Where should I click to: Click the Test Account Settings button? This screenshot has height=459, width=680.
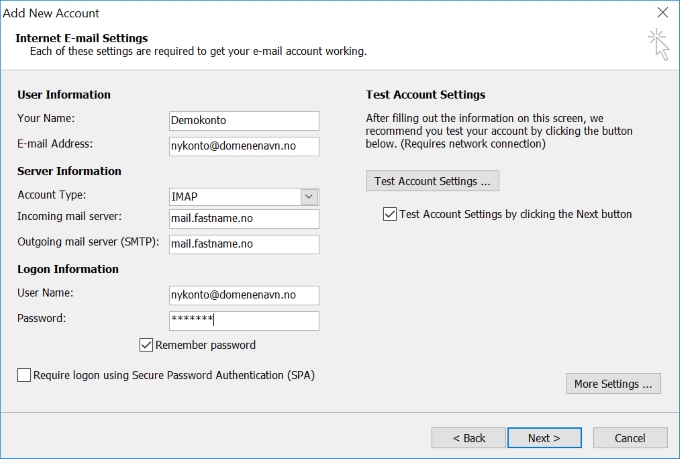432,181
